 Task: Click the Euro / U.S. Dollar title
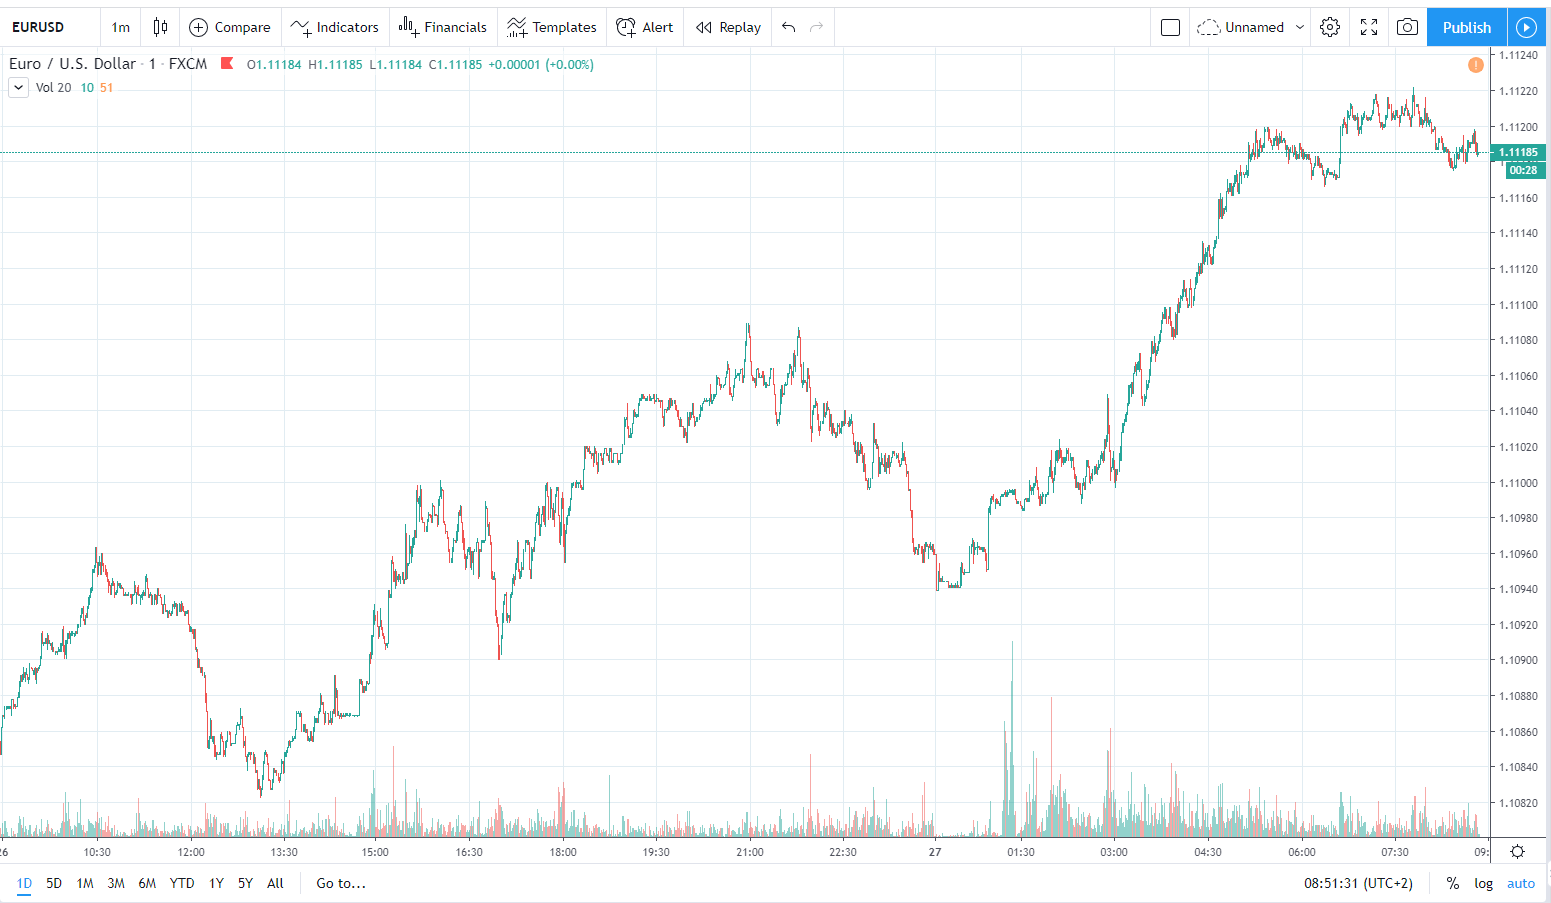tap(72, 64)
